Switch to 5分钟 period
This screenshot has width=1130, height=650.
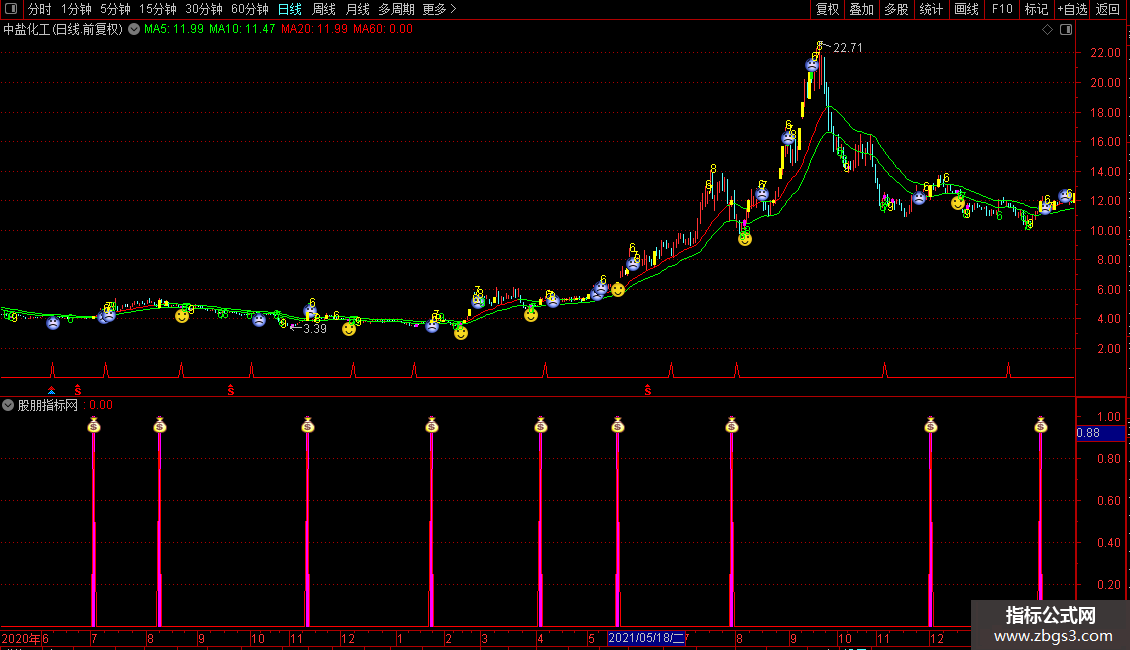click(115, 9)
